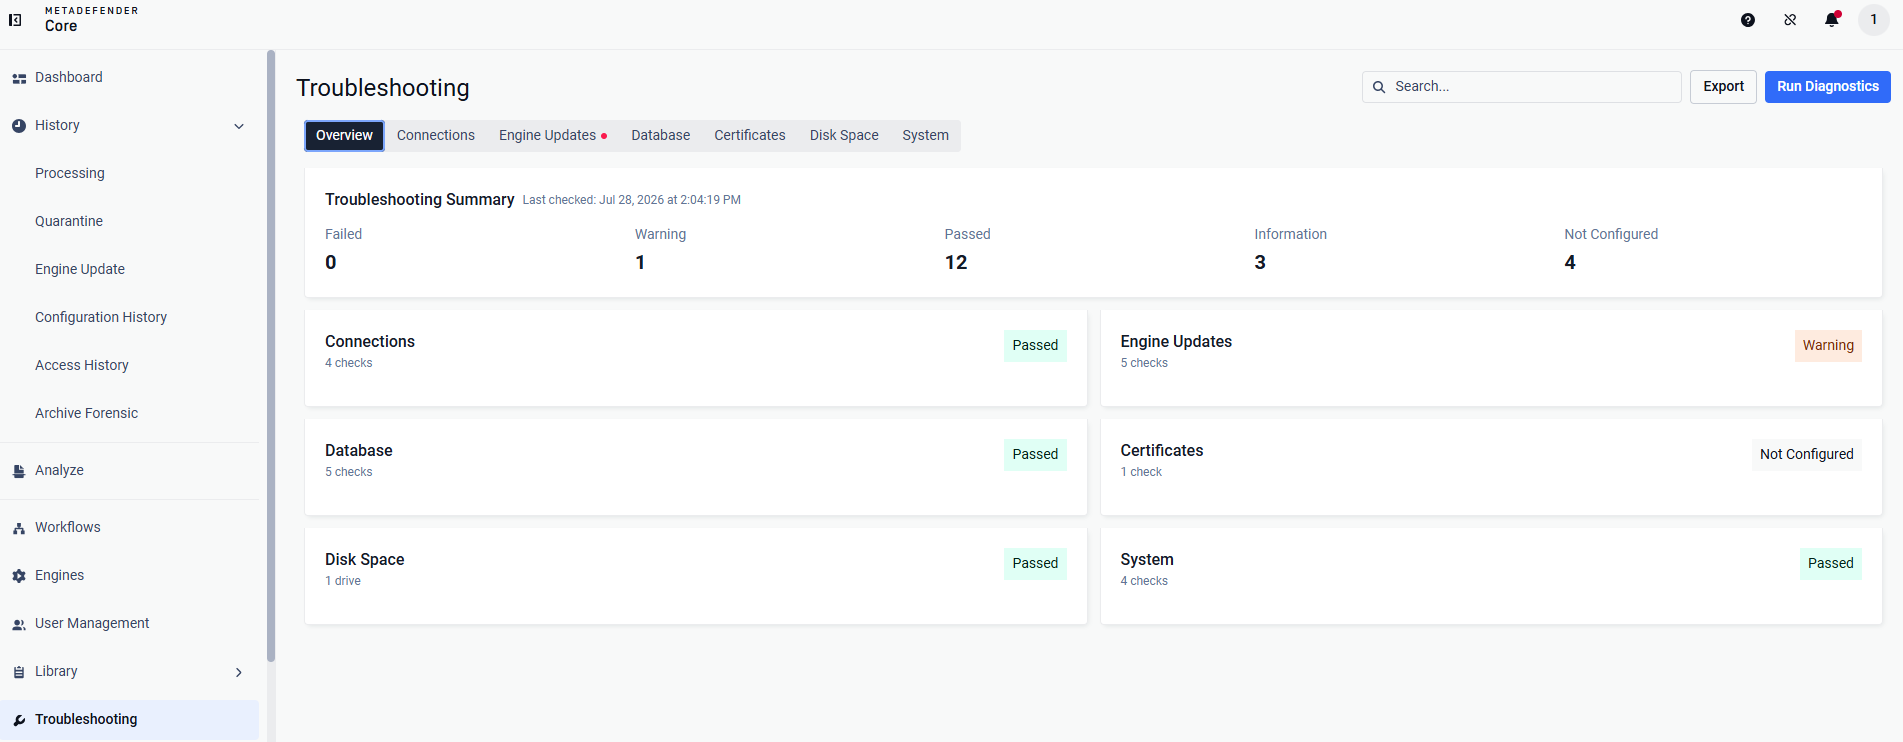The width and height of the screenshot is (1903, 742).
Task: Open the help question mark icon
Action: click(x=1748, y=20)
